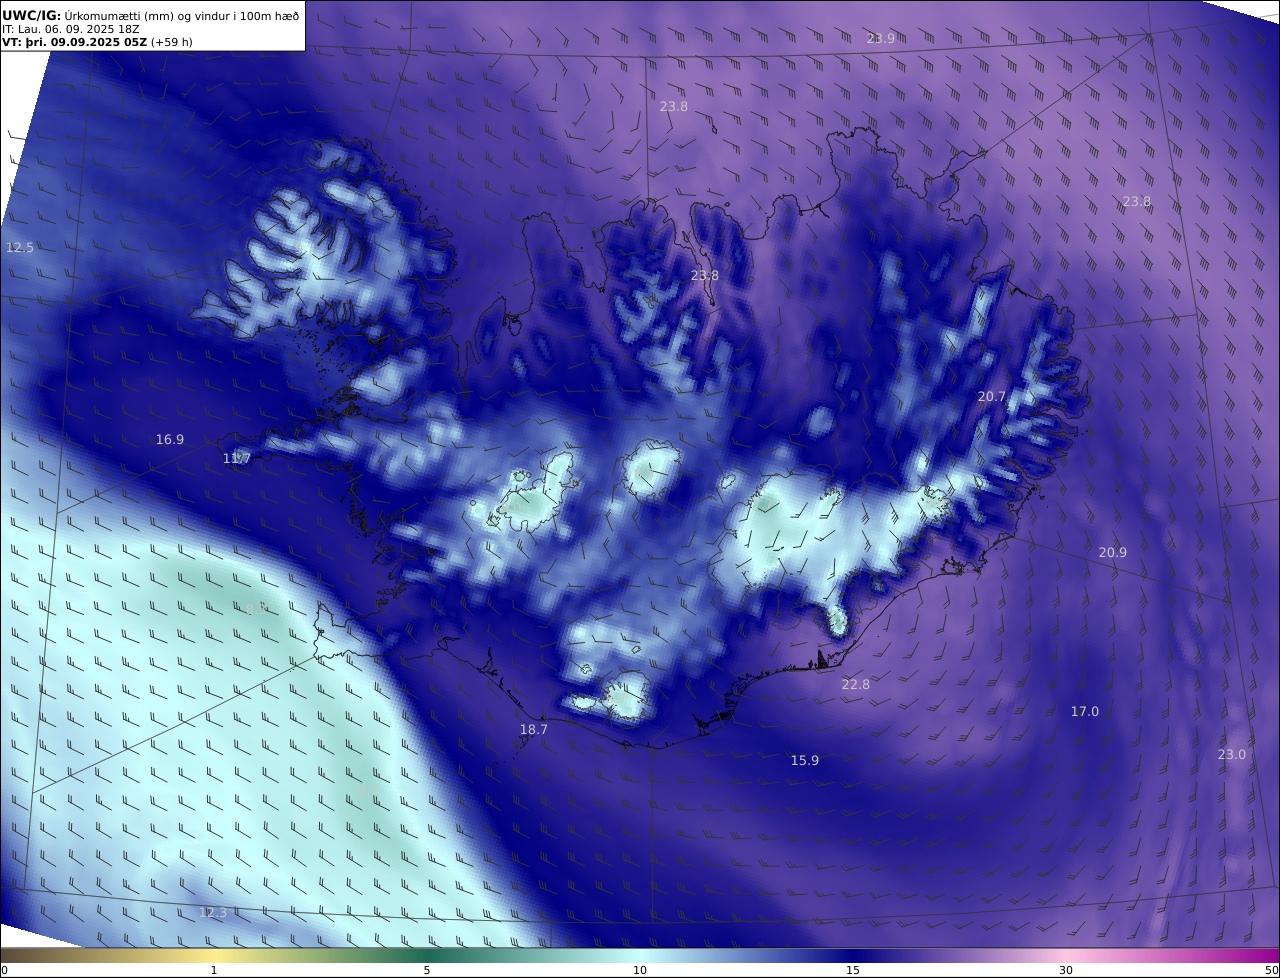Click the colorbar tick label '10'
The width and height of the screenshot is (1280, 978).
click(640, 970)
